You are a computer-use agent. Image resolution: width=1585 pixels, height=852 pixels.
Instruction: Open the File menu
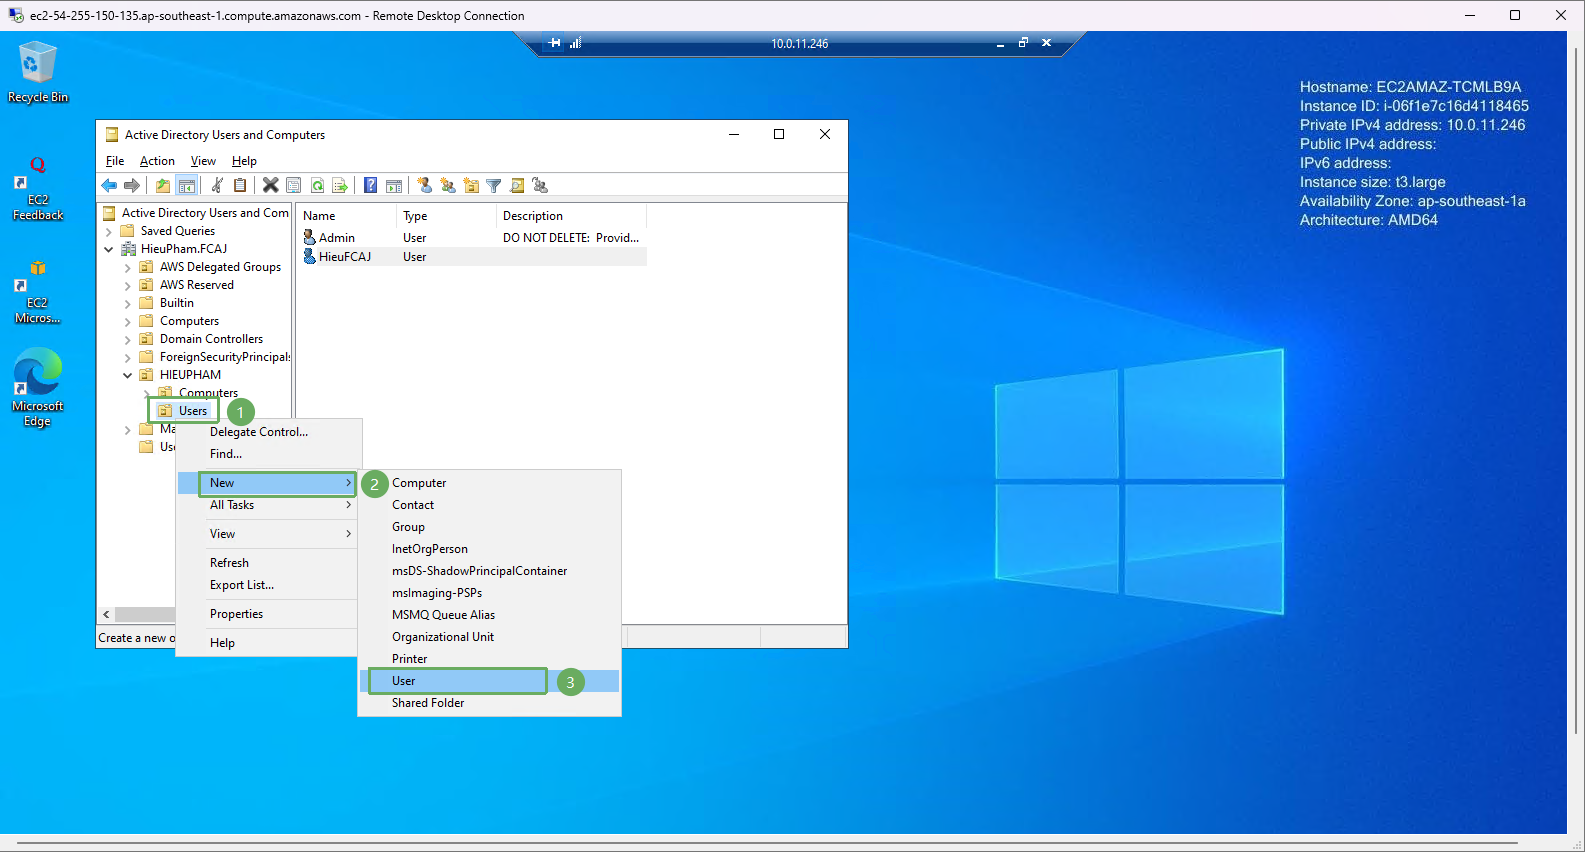pos(115,161)
